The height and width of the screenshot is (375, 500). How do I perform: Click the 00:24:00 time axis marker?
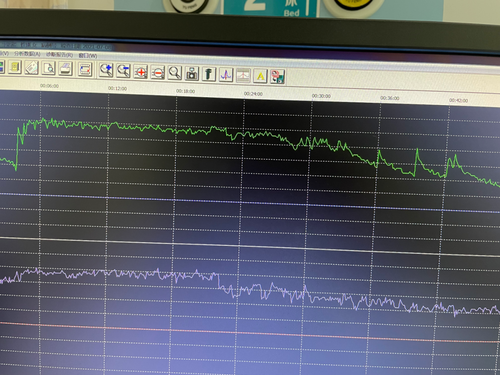point(253,94)
